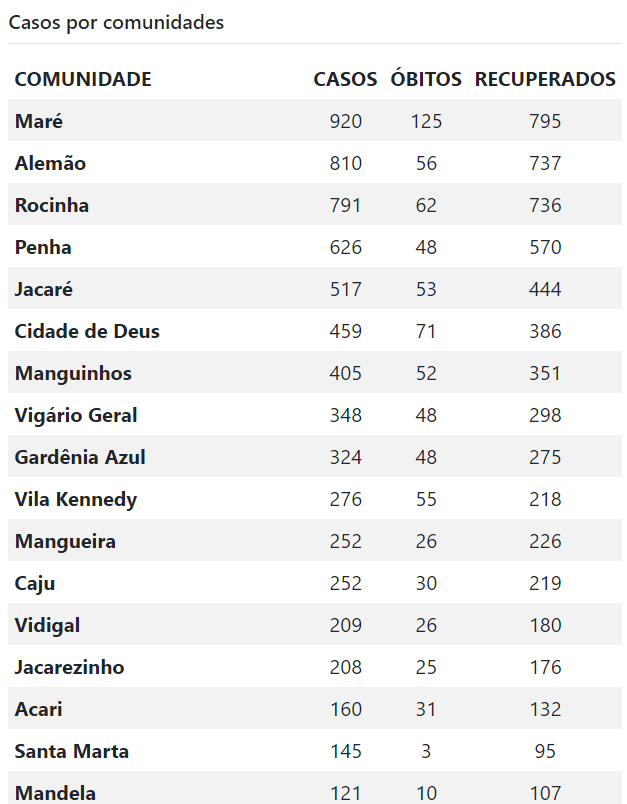The image size is (627, 804).
Task: Click the Casos por comunidades title
Action: (x=116, y=23)
